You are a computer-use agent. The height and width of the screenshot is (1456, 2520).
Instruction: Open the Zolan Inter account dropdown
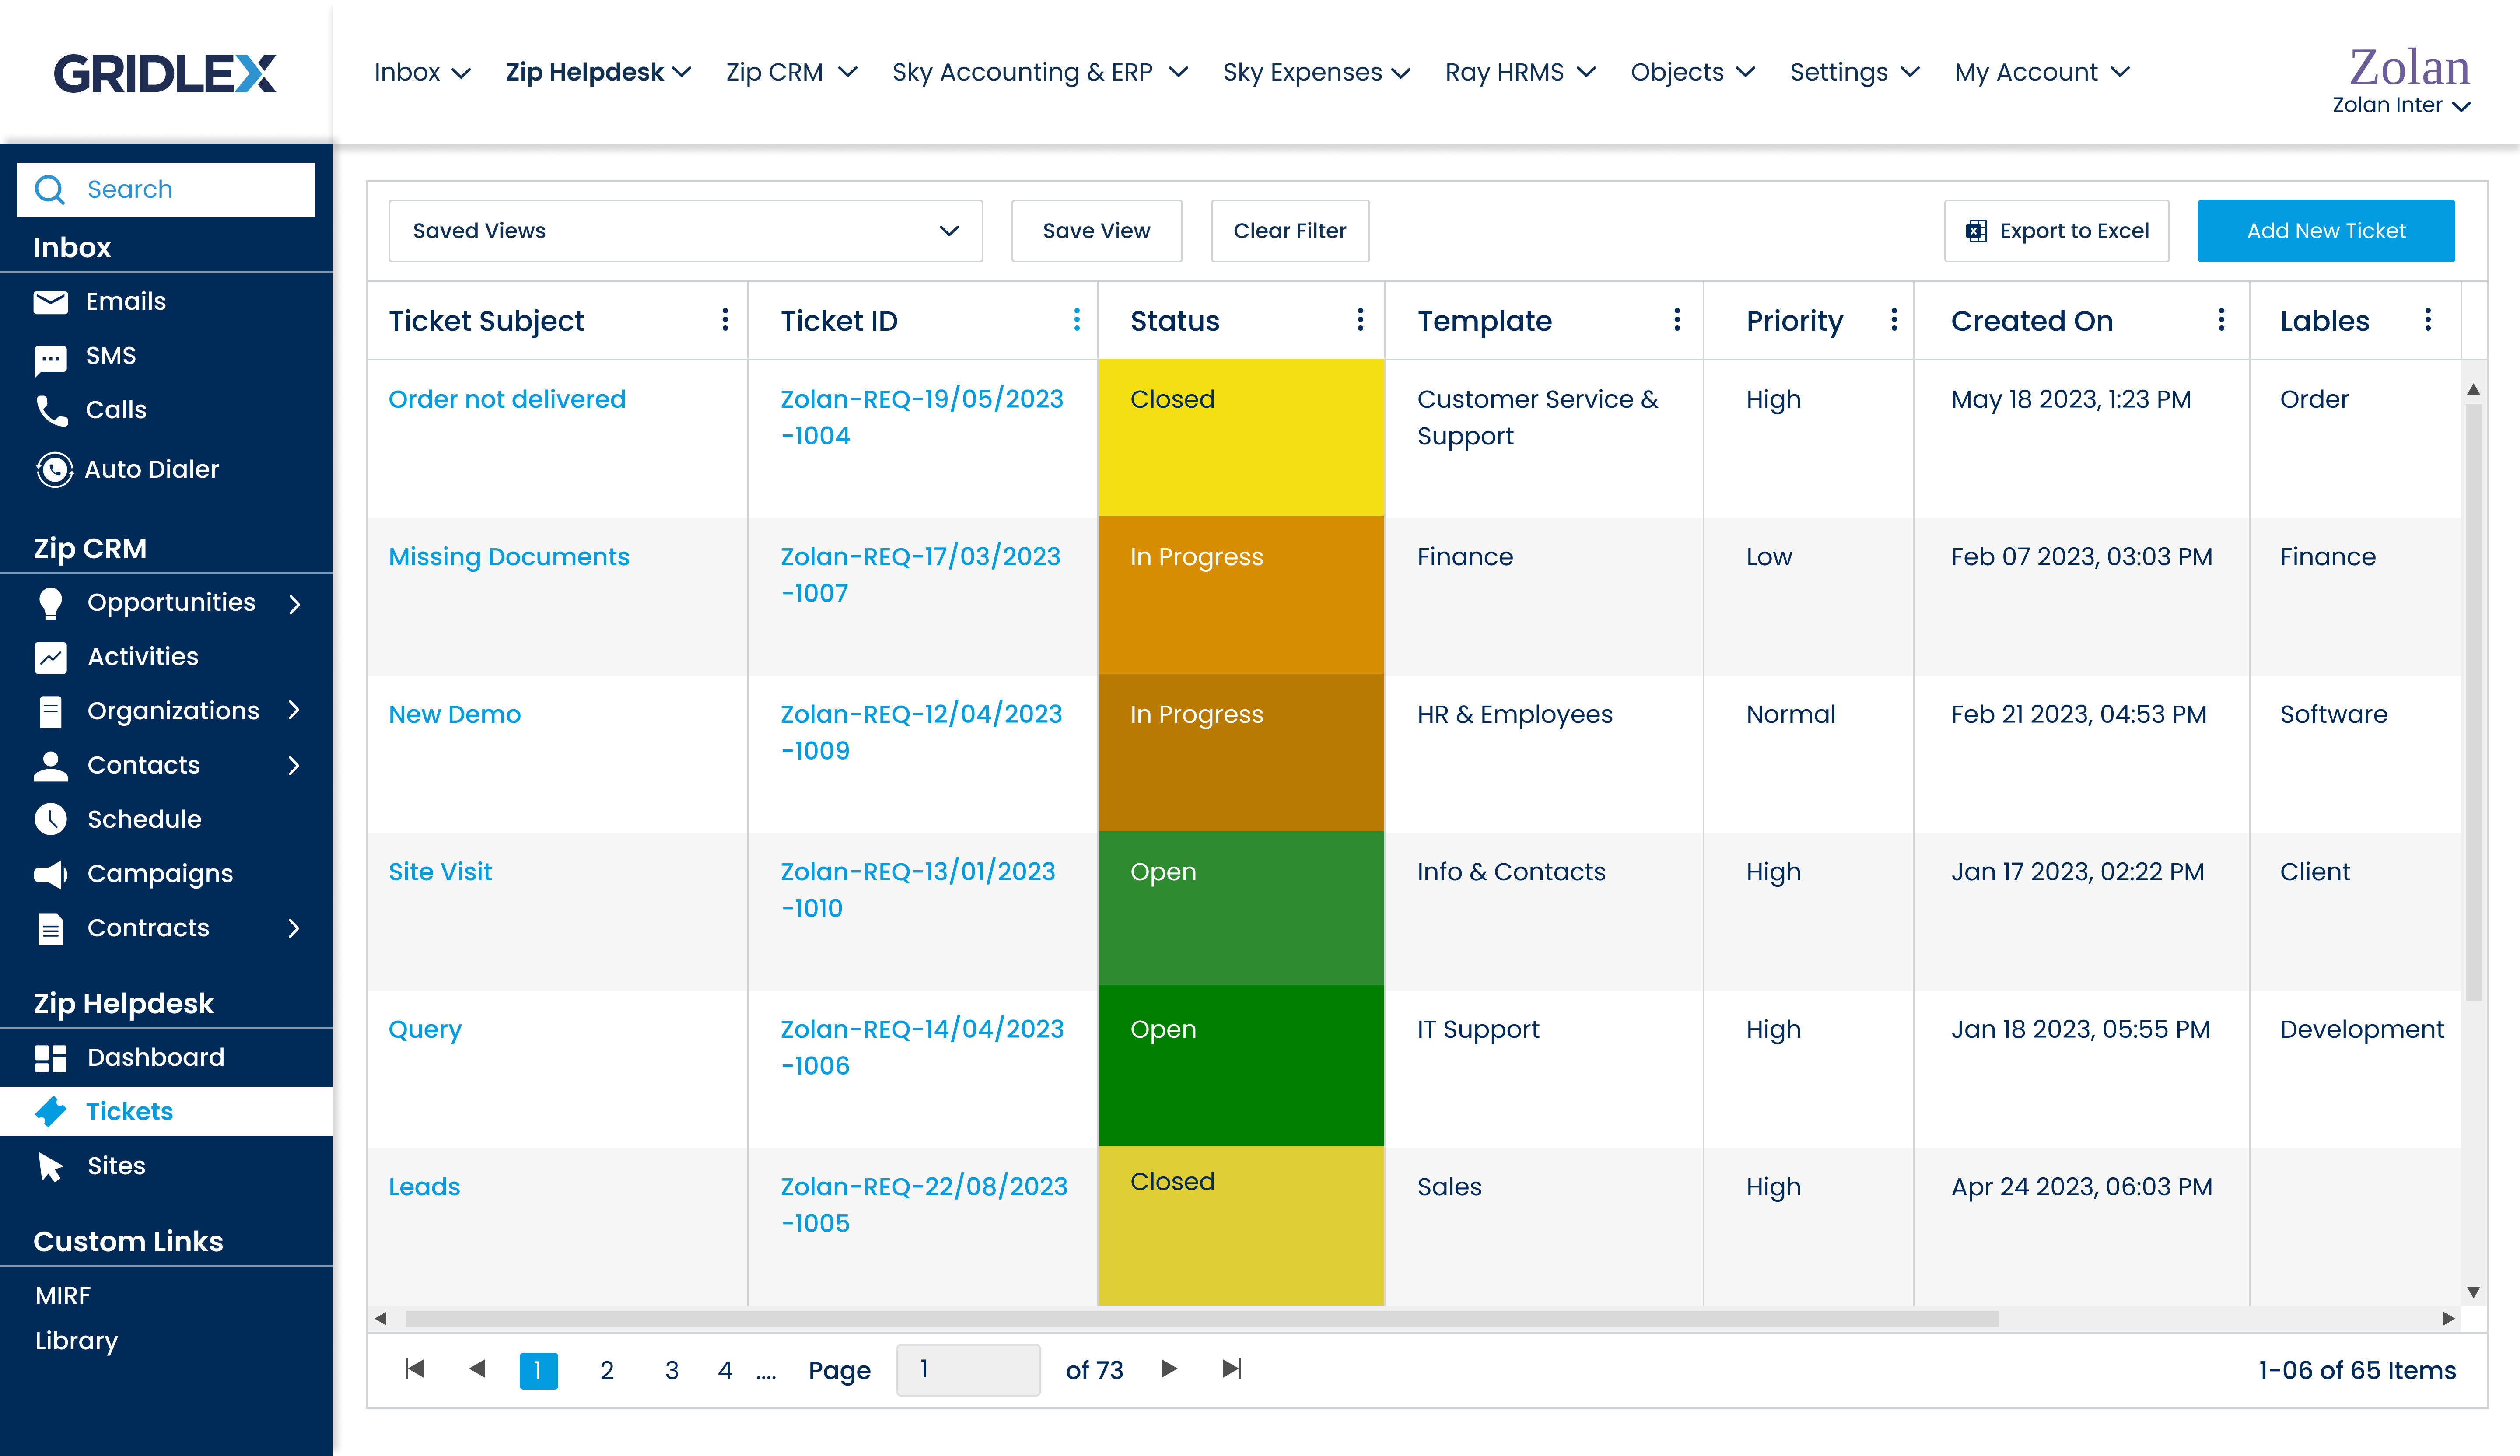point(2401,105)
